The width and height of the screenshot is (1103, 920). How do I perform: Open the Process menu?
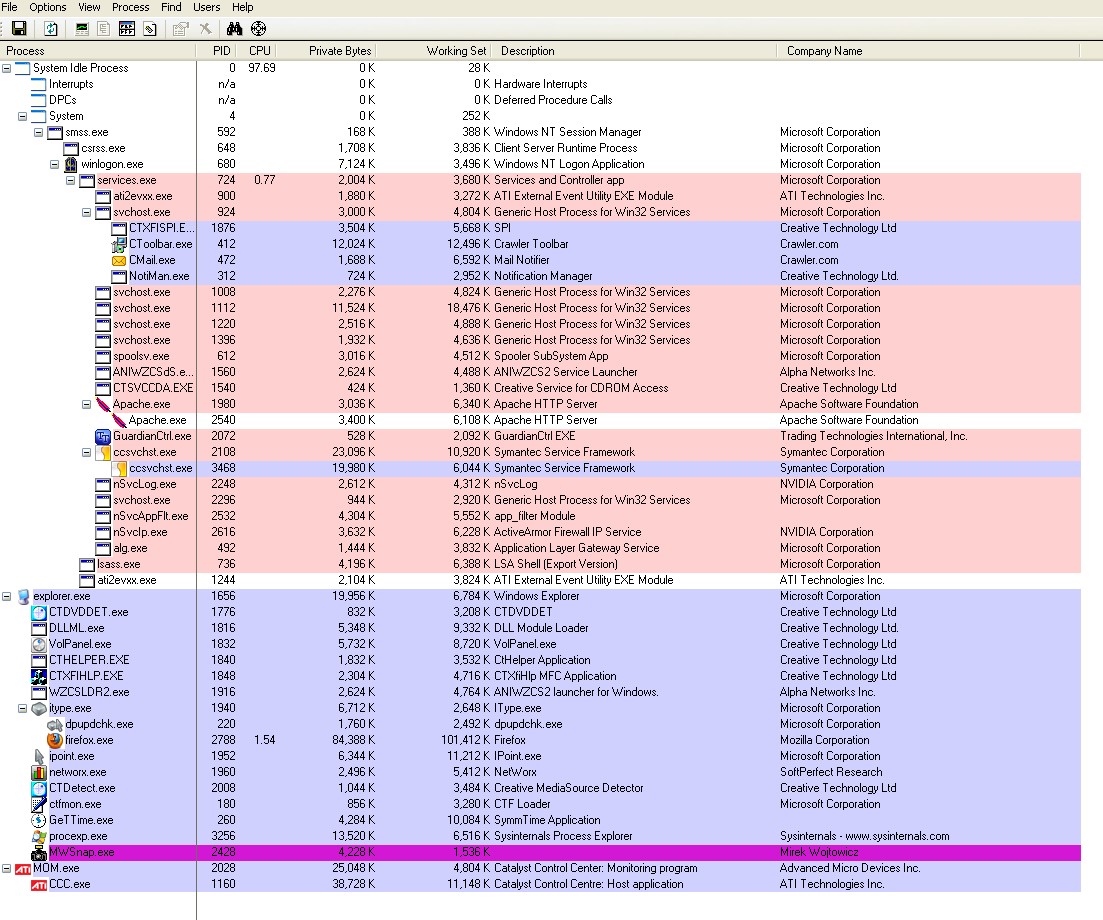pyautogui.click(x=131, y=7)
